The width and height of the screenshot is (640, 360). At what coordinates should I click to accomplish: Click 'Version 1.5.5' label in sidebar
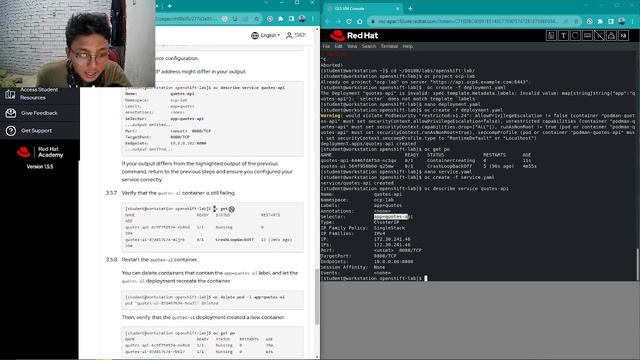[x=40, y=167]
